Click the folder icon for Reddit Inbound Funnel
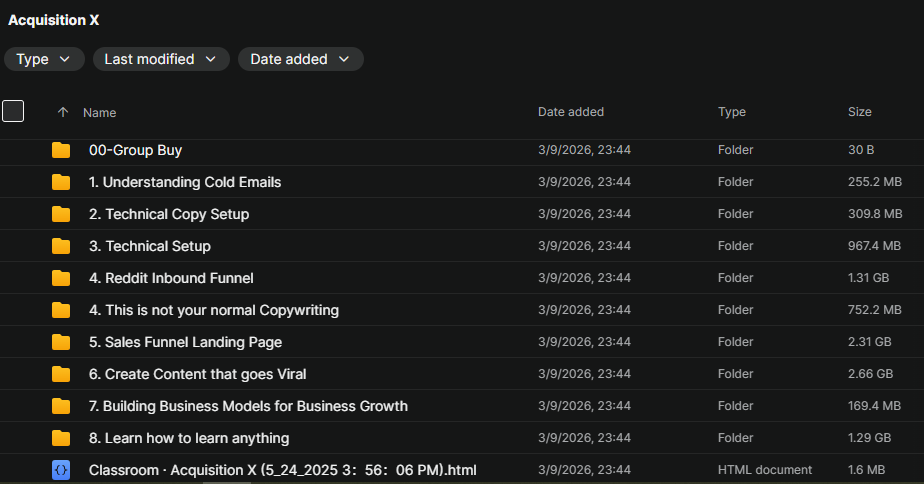924x484 pixels. coord(61,278)
